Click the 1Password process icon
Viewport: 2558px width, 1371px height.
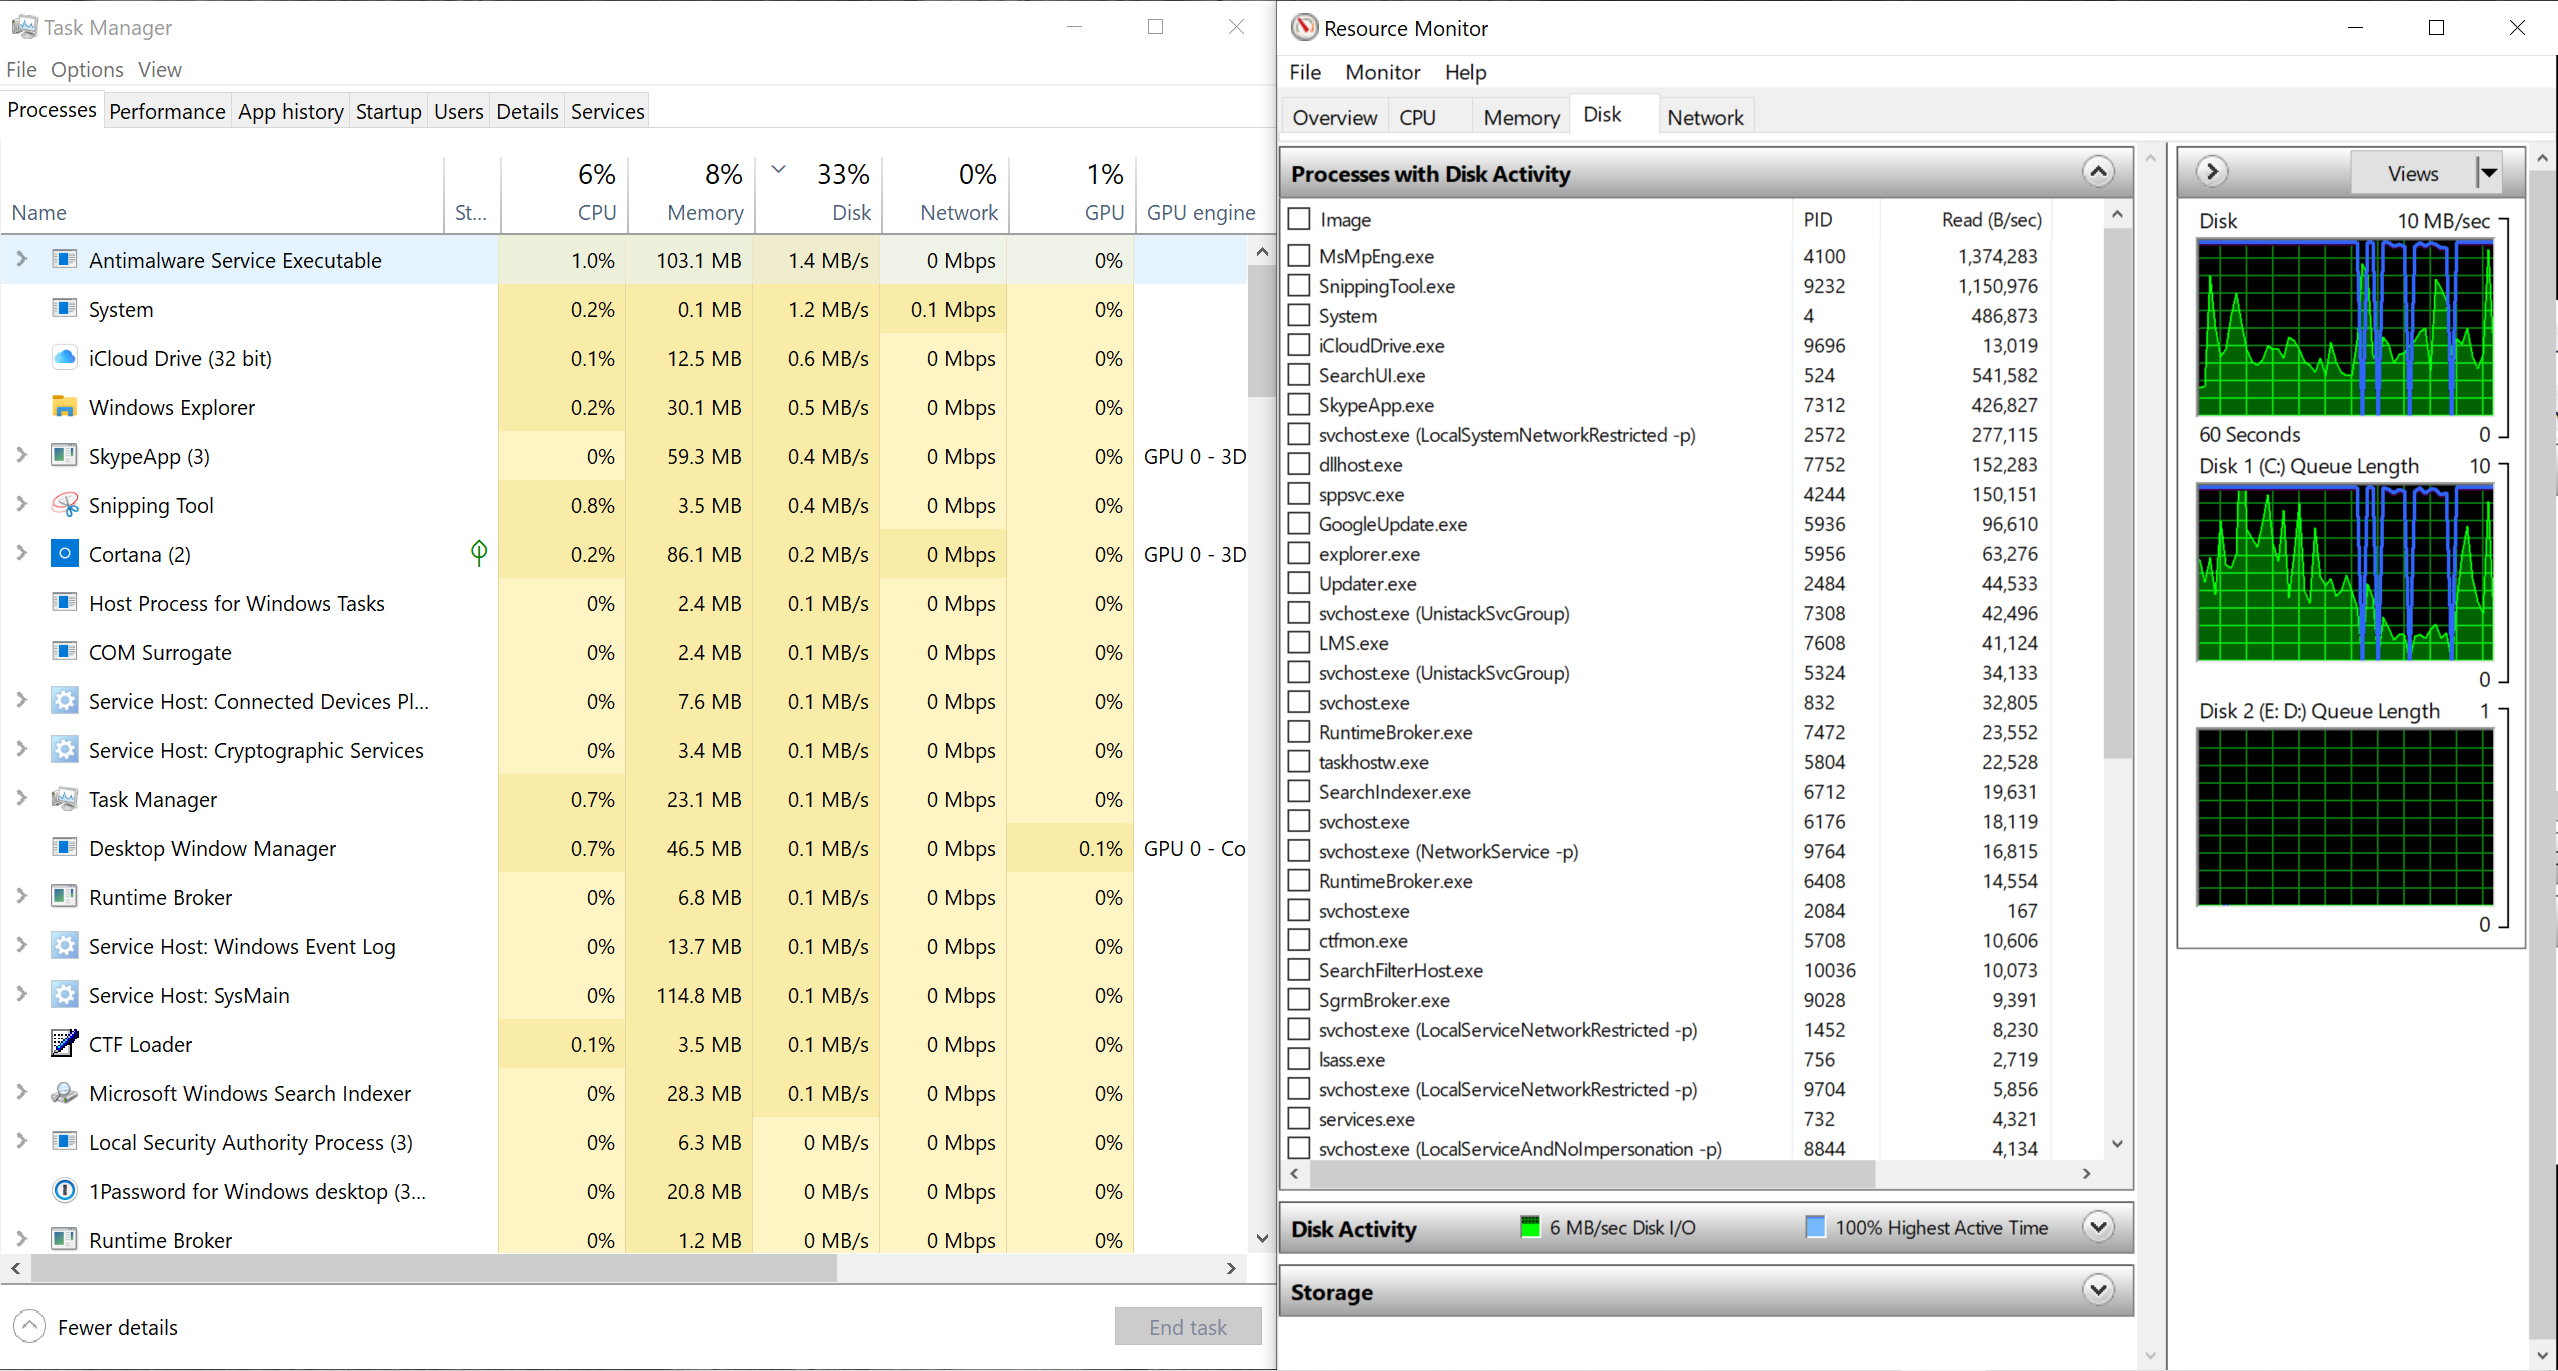(x=64, y=1191)
